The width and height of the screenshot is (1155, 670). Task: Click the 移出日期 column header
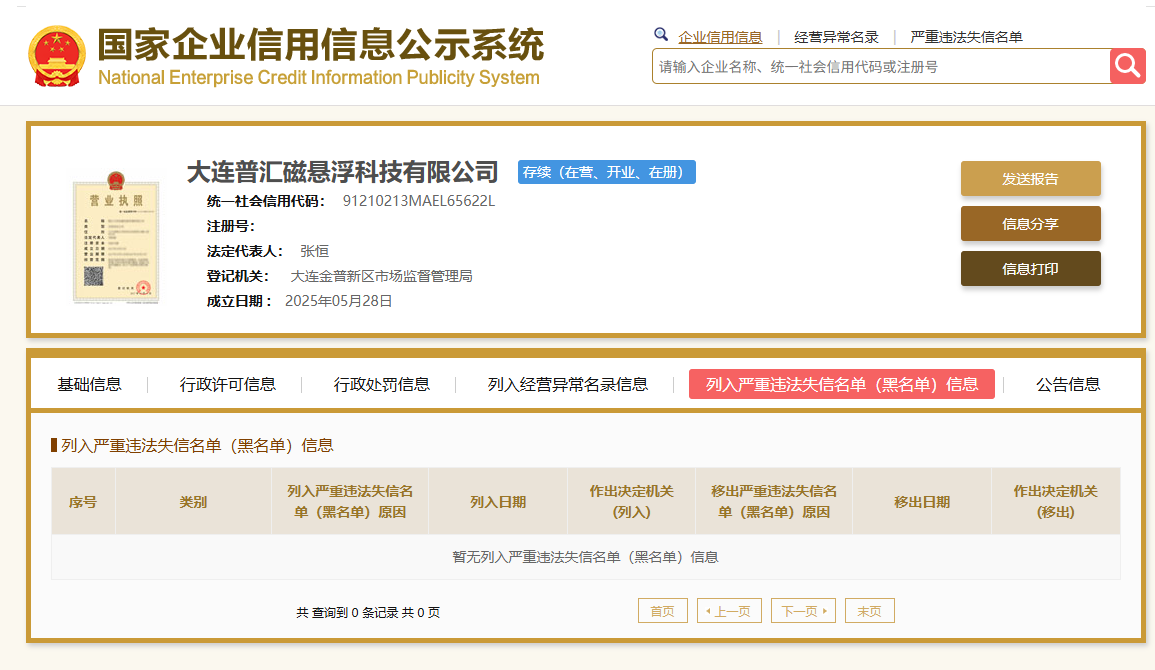click(922, 501)
